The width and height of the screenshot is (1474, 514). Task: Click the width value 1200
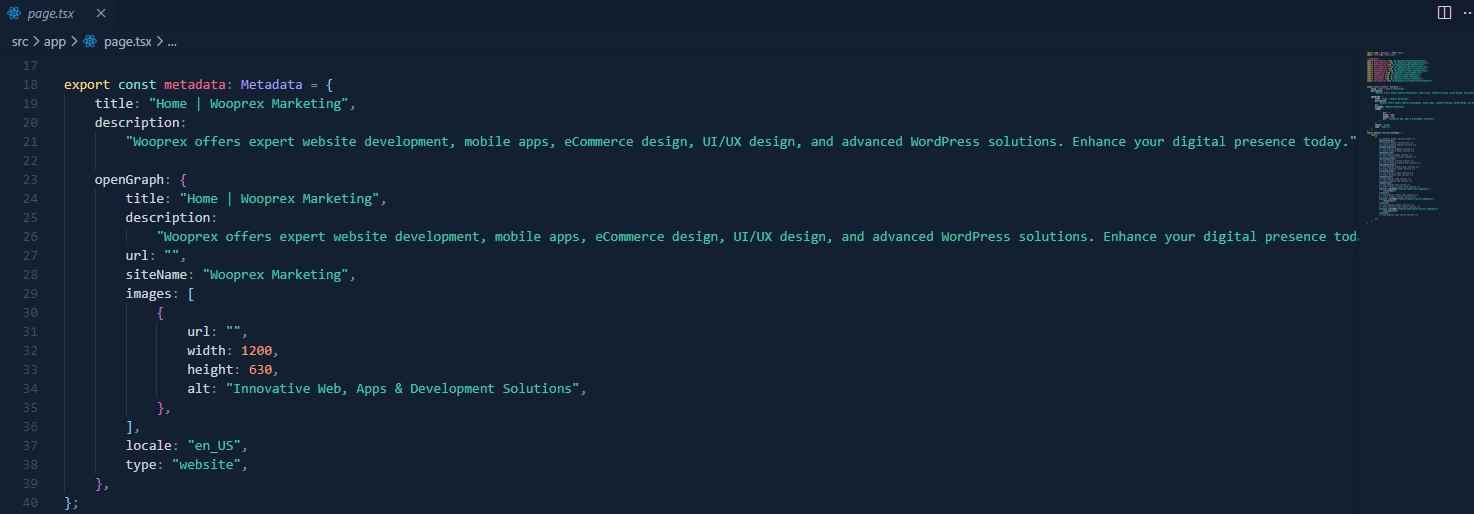[256, 351]
